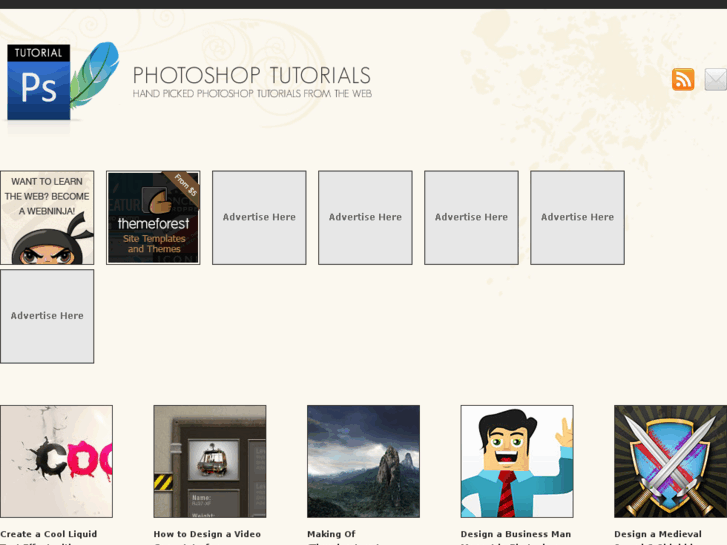The height and width of the screenshot is (545, 727).
Task: Click the Making Of title link
Action: 331,534
